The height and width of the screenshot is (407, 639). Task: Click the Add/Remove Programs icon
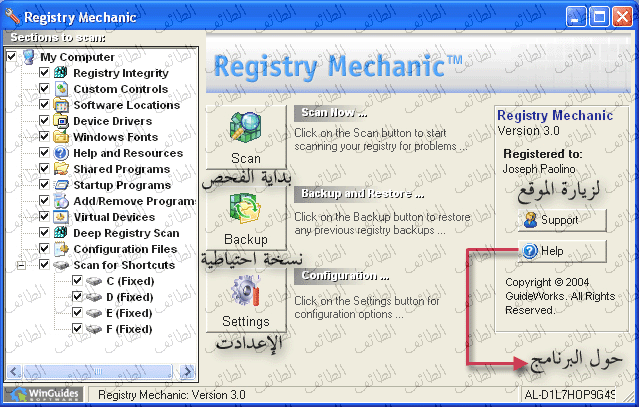[x=61, y=200]
